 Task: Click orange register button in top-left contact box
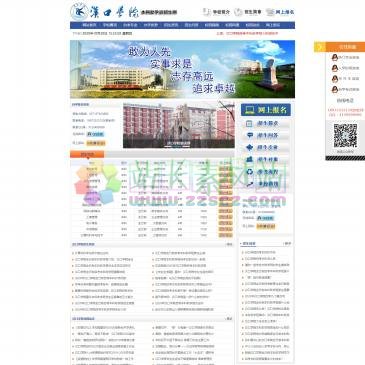[96, 143]
